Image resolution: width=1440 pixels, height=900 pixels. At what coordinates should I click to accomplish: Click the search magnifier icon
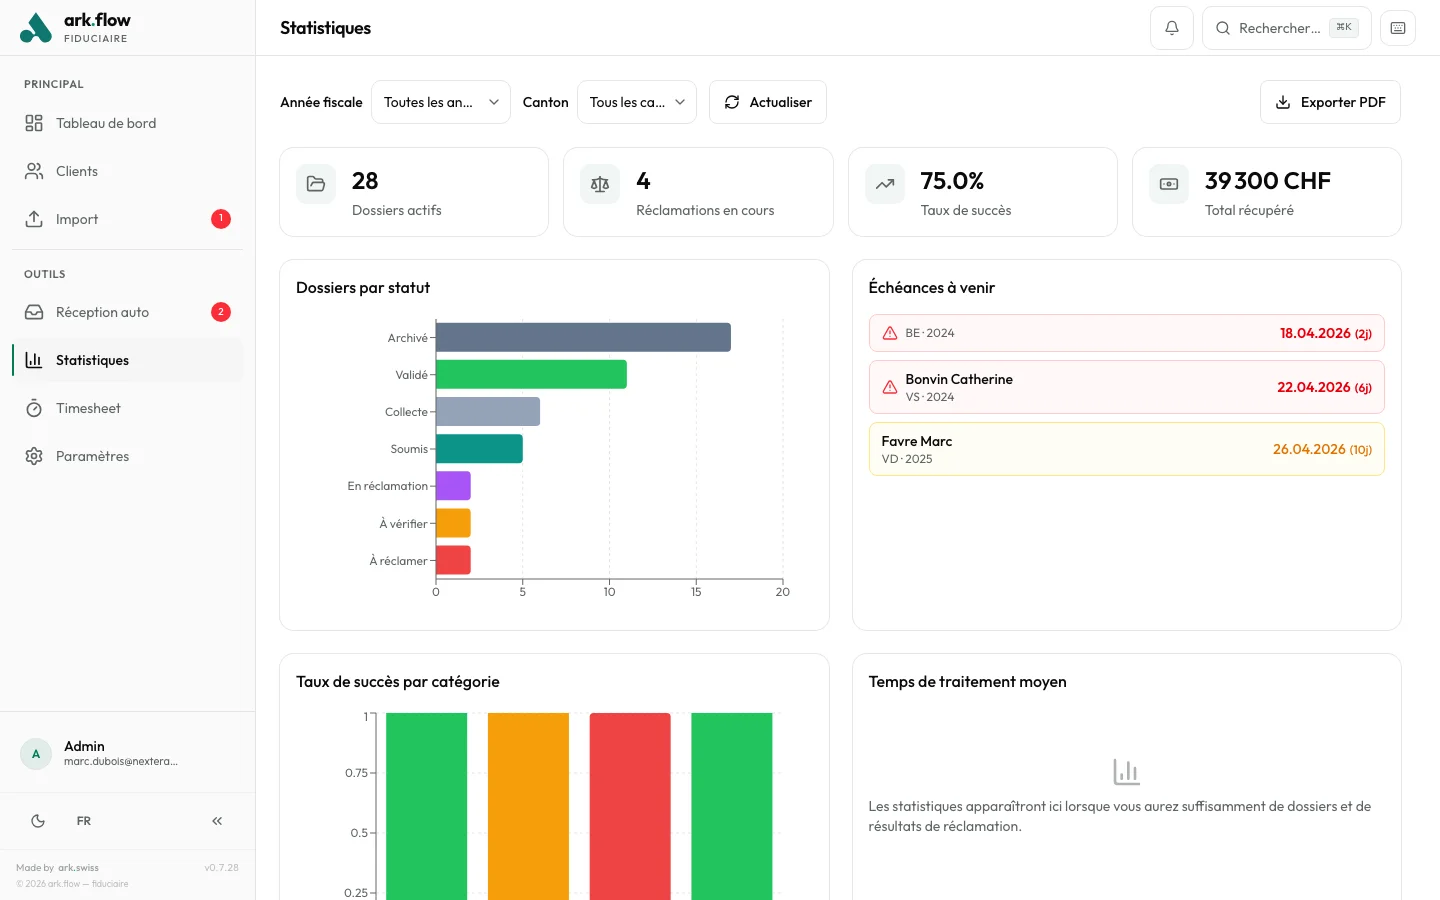[x=1223, y=28]
